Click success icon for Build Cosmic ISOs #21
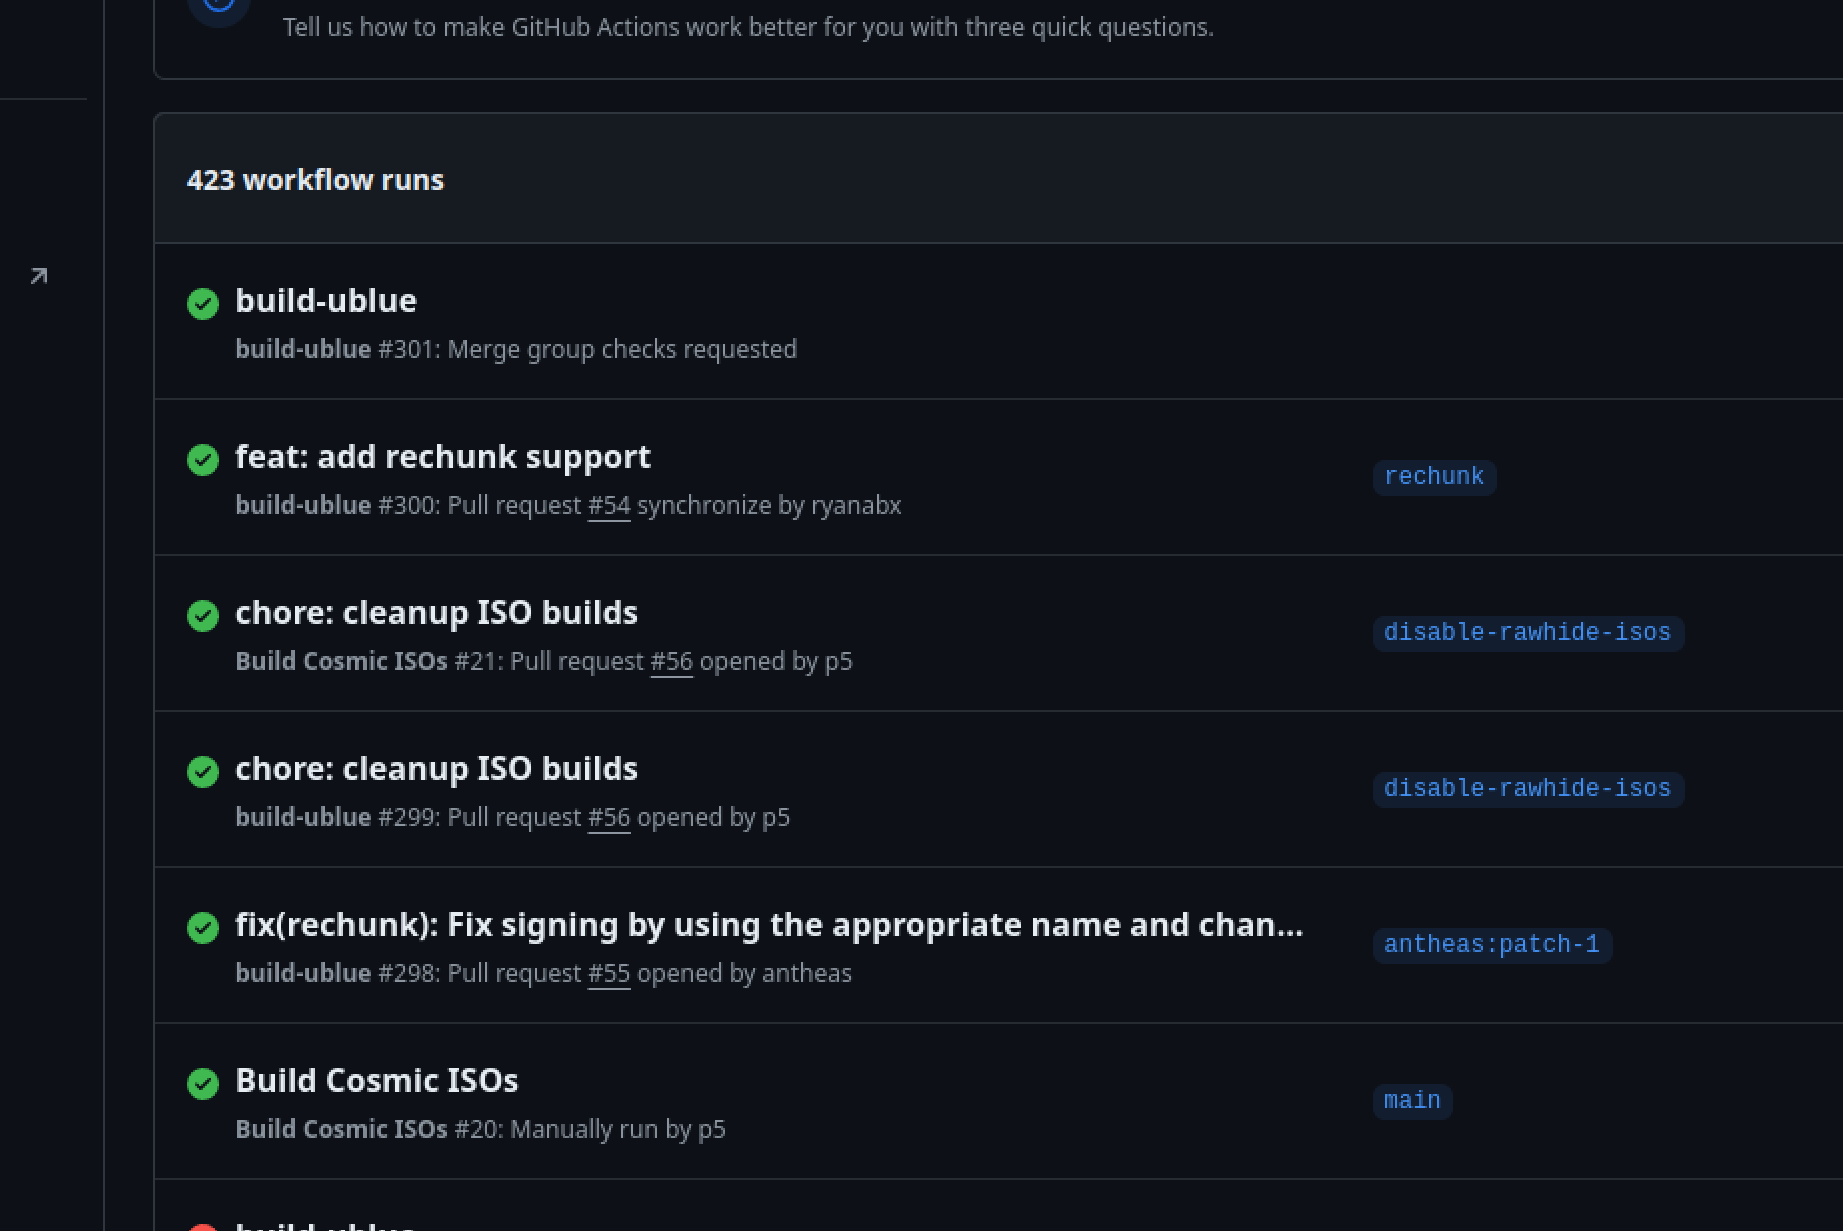 (203, 615)
